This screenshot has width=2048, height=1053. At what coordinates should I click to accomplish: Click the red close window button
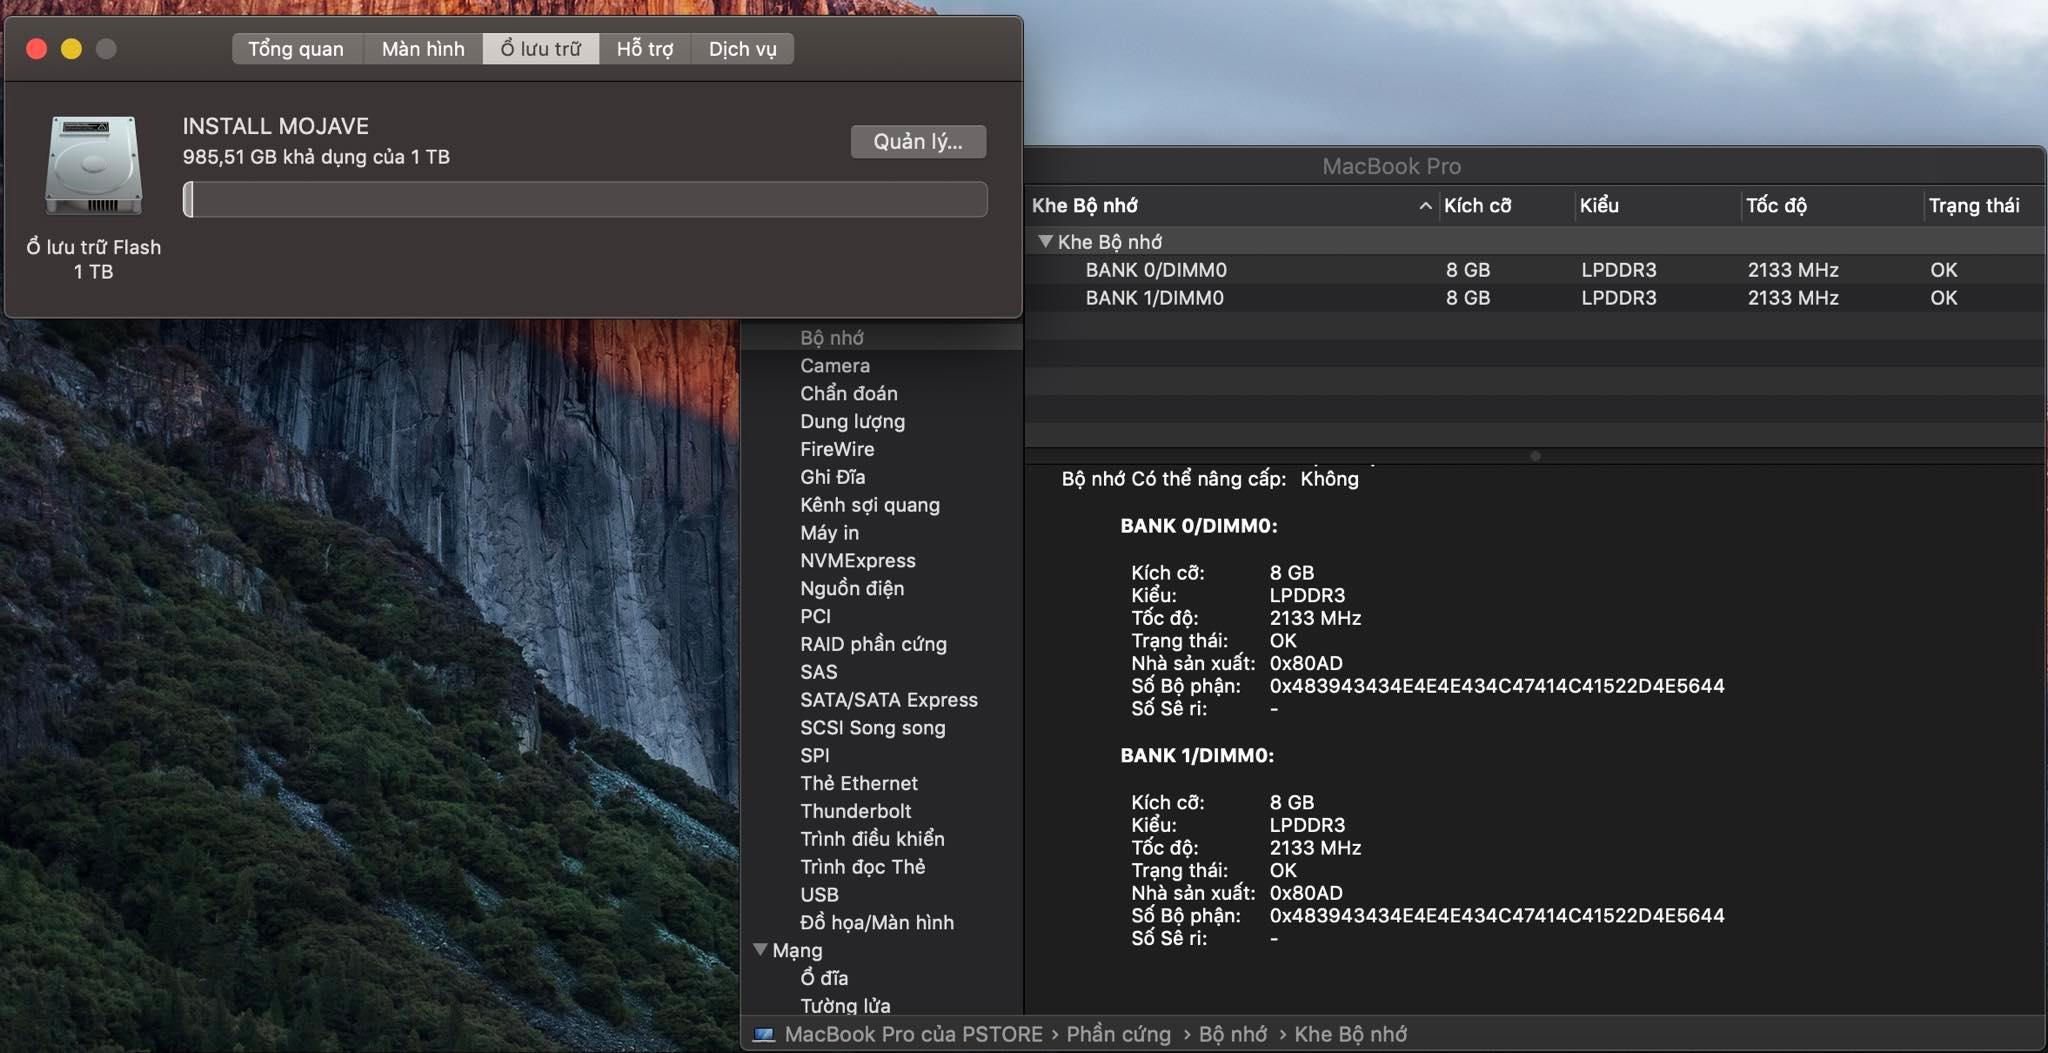[37, 49]
